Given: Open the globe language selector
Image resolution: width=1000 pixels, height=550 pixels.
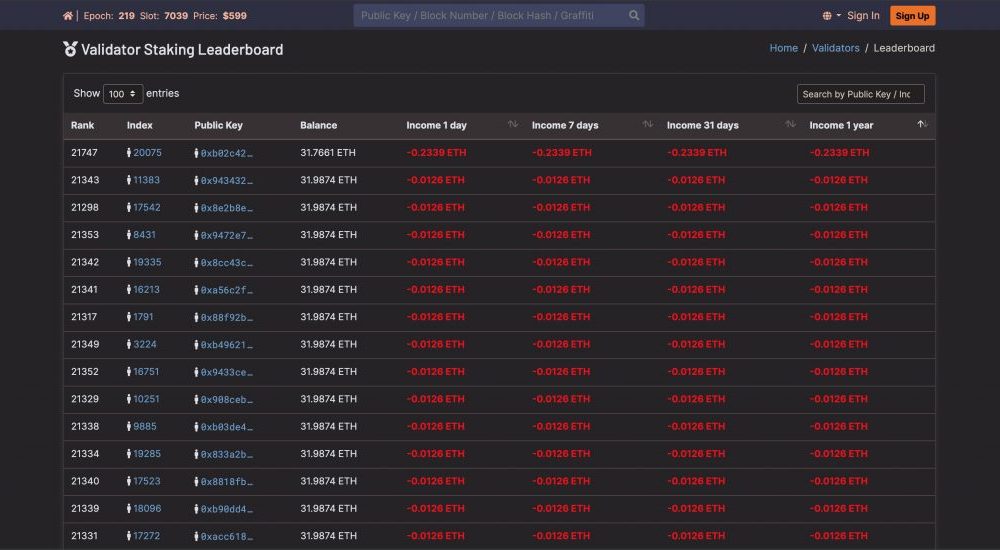Looking at the screenshot, I should (831, 16).
